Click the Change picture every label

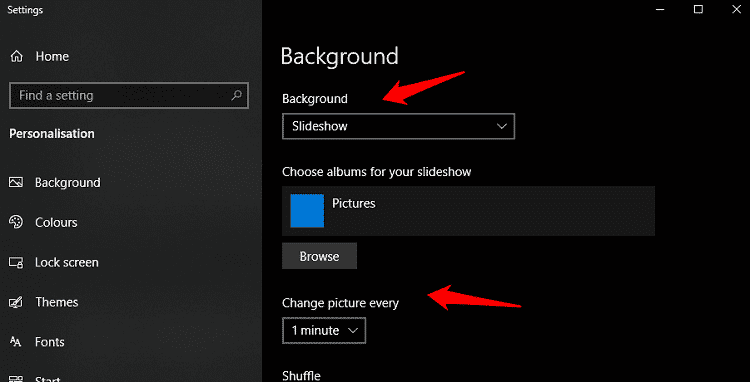pos(341,303)
